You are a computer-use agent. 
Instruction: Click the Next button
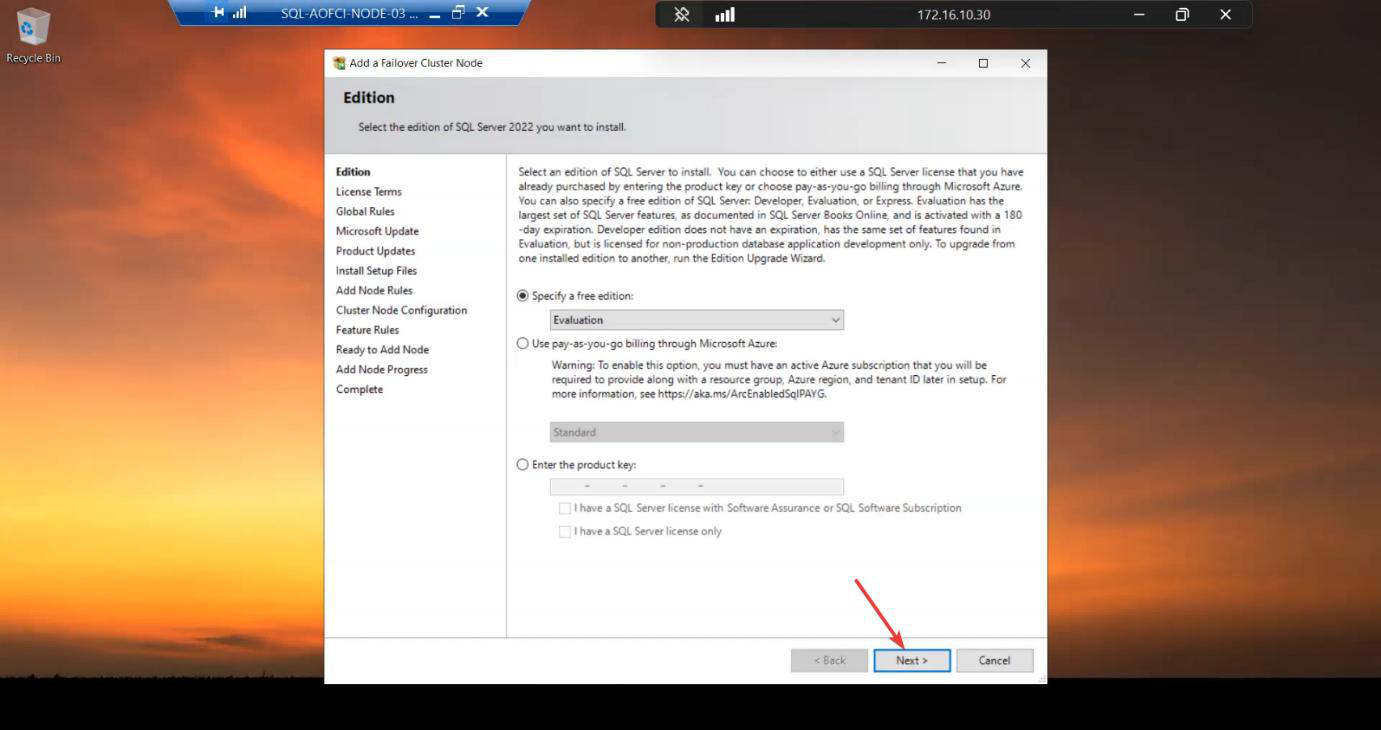point(912,660)
